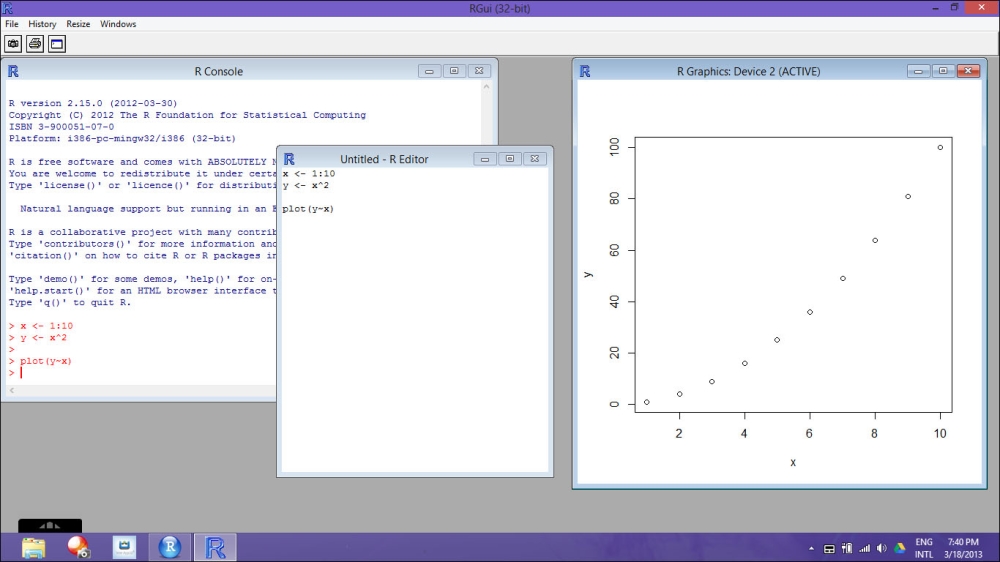Image resolution: width=1000 pixels, height=562 pixels.
Task: Click the taskbar clock showing 7:40 PM
Action: pyautogui.click(x=963, y=548)
